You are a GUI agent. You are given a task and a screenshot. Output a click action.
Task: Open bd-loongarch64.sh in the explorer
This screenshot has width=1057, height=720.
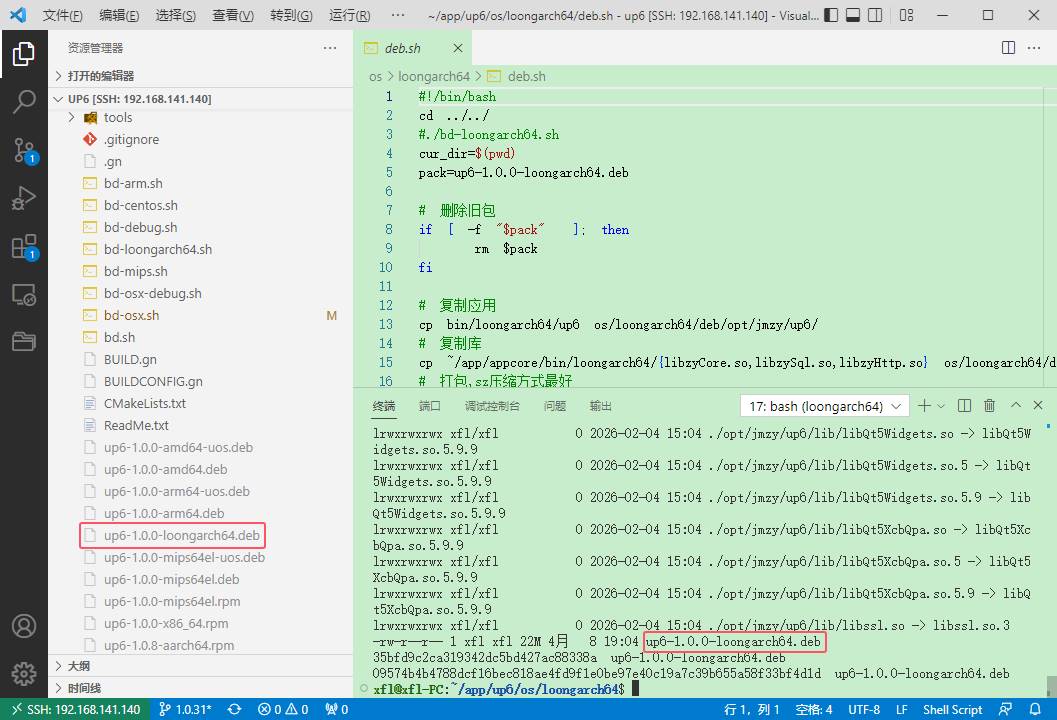(x=157, y=249)
